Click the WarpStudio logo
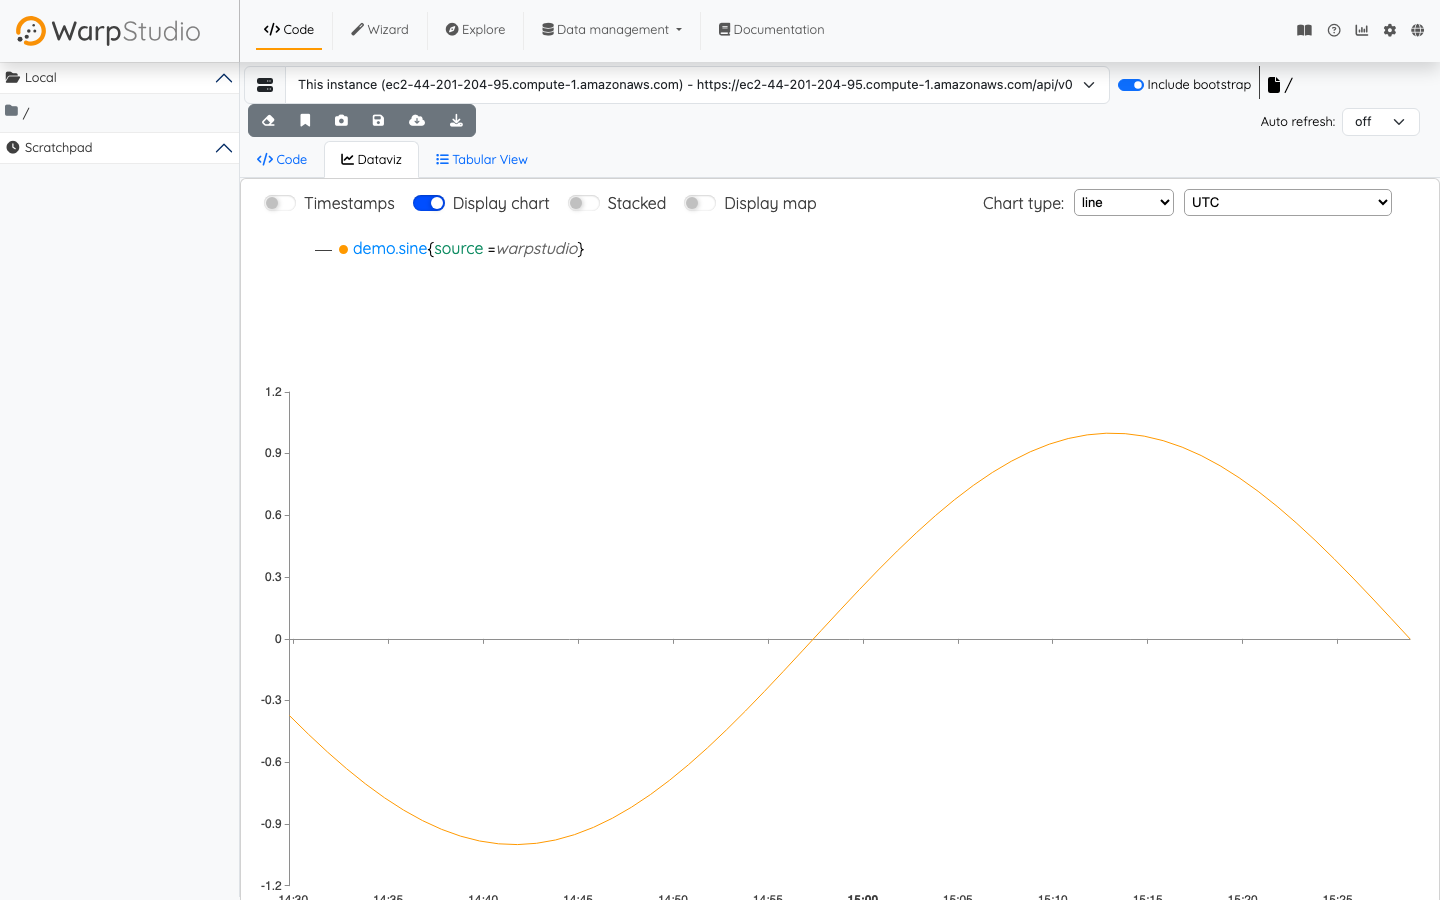1440x900 pixels. point(108,31)
